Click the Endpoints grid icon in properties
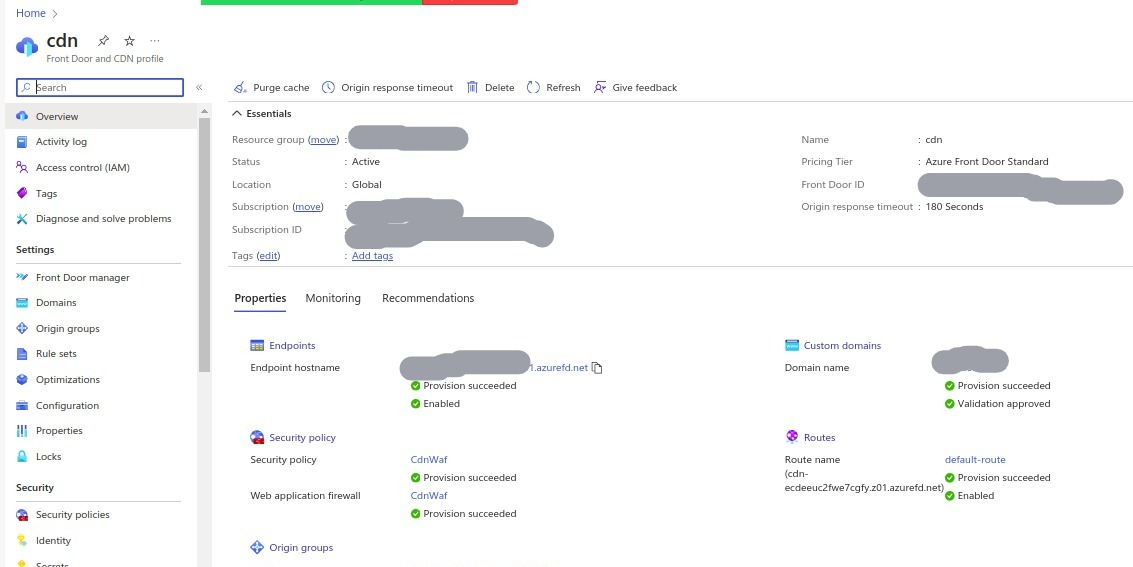The image size is (1133, 567). click(257, 346)
